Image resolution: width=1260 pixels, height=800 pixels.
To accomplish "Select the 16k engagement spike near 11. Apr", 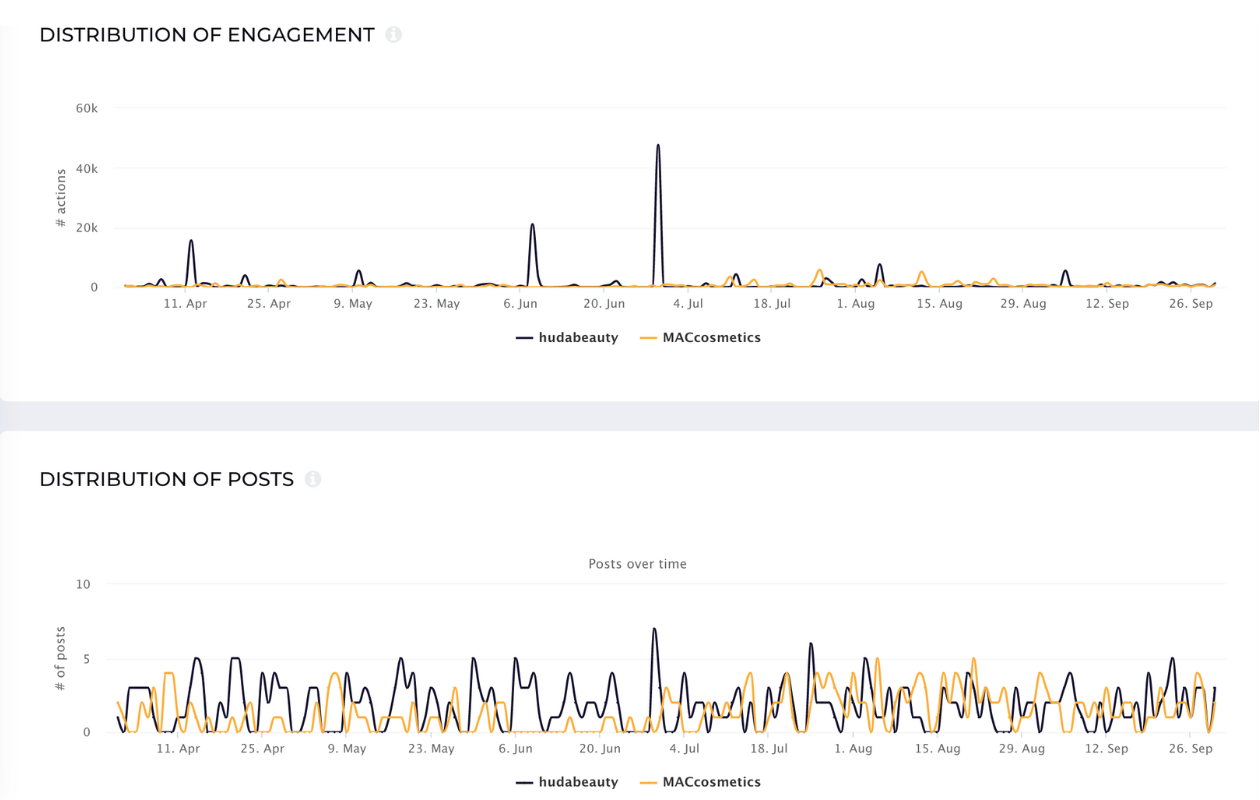I will coord(191,241).
